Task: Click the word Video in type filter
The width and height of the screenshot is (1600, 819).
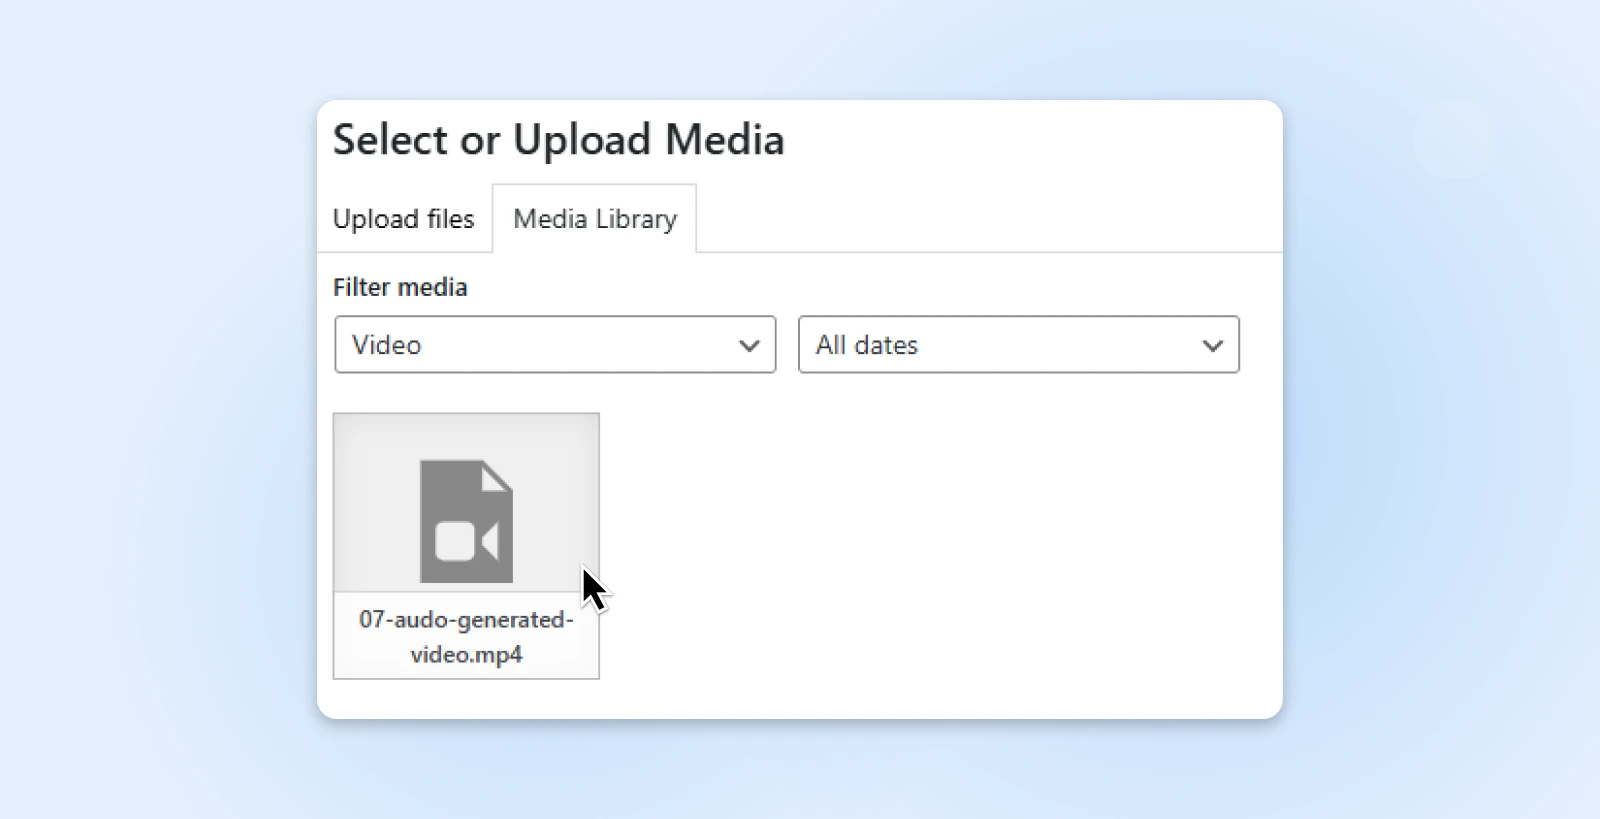Action: coord(387,345)
